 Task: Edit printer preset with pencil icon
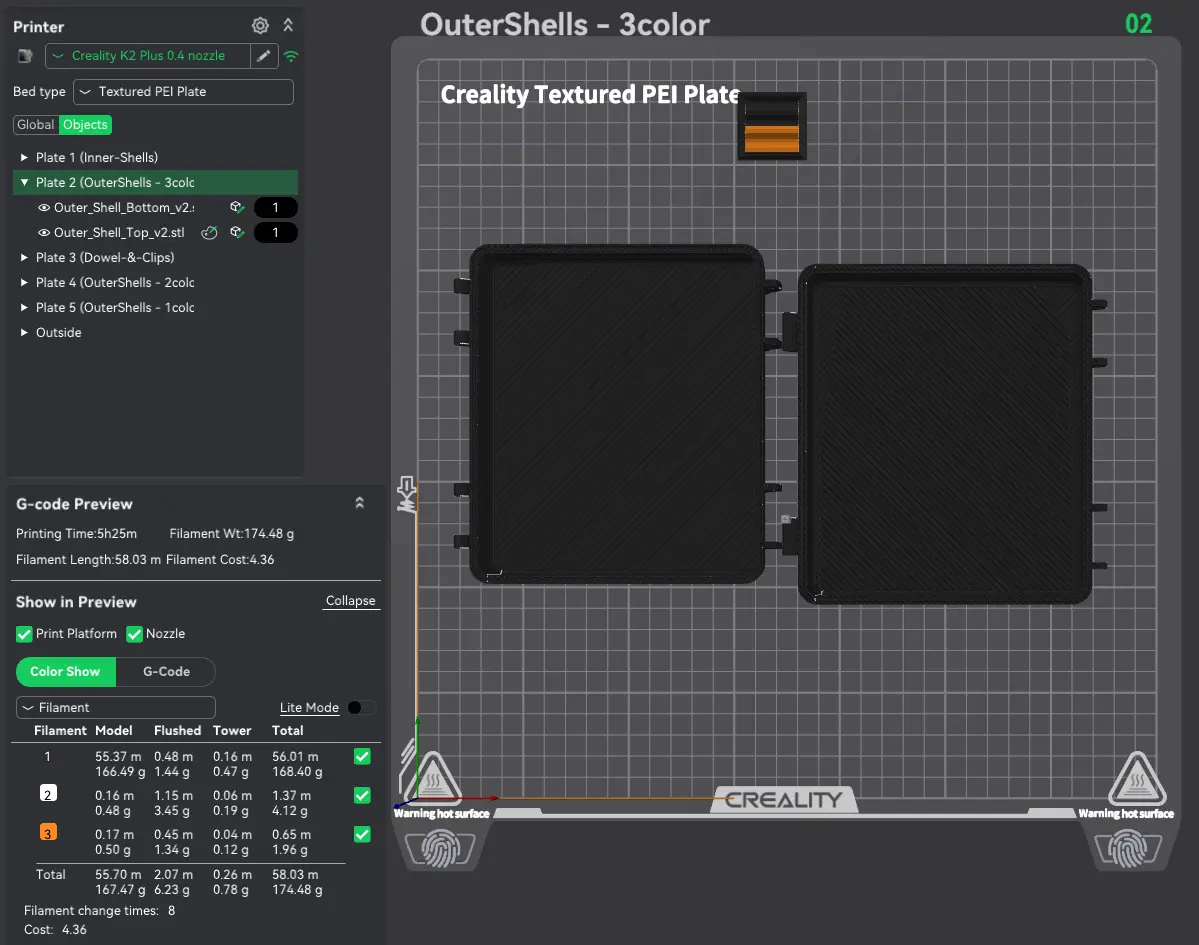pos(264,56)
